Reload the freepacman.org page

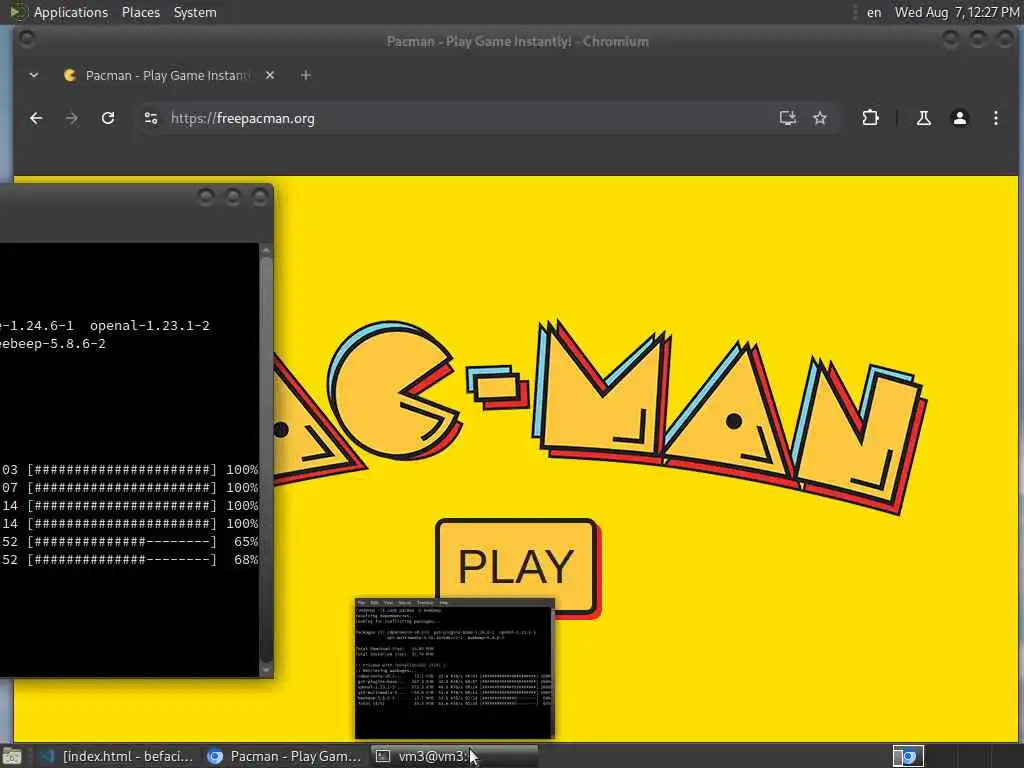tap(108, 118)
